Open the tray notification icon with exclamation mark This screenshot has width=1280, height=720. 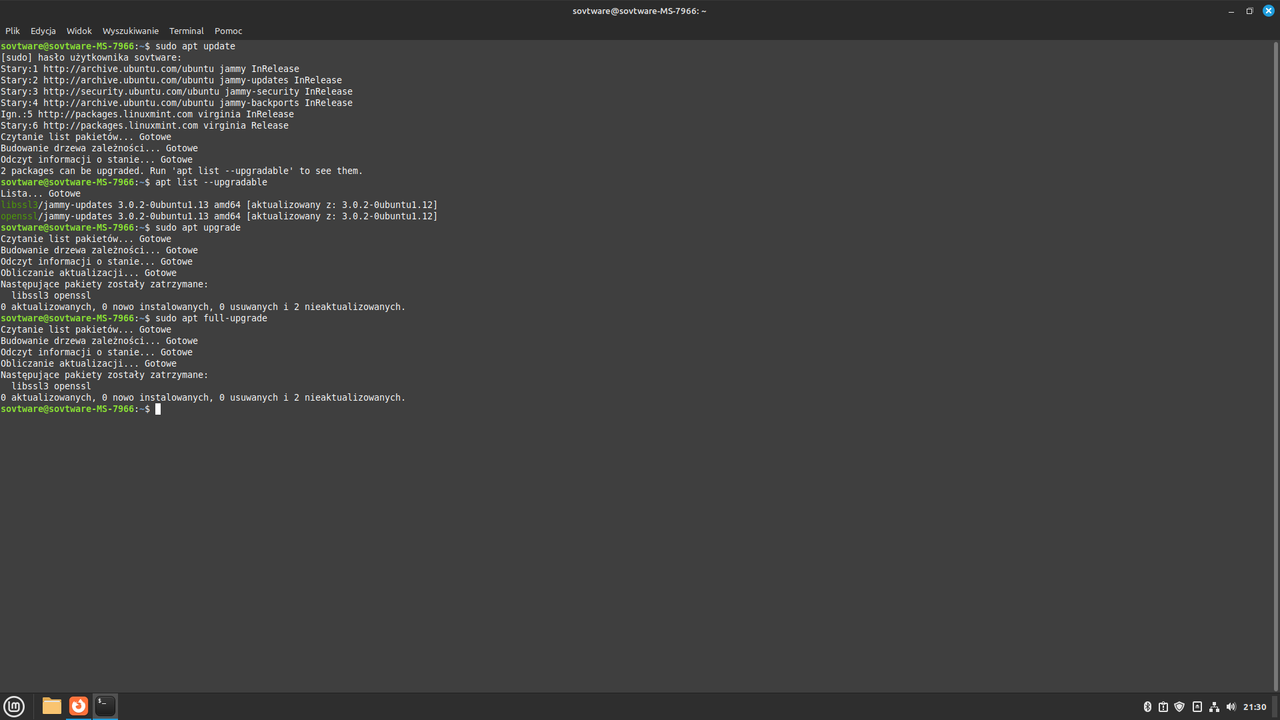click(x=1163, y=707)
